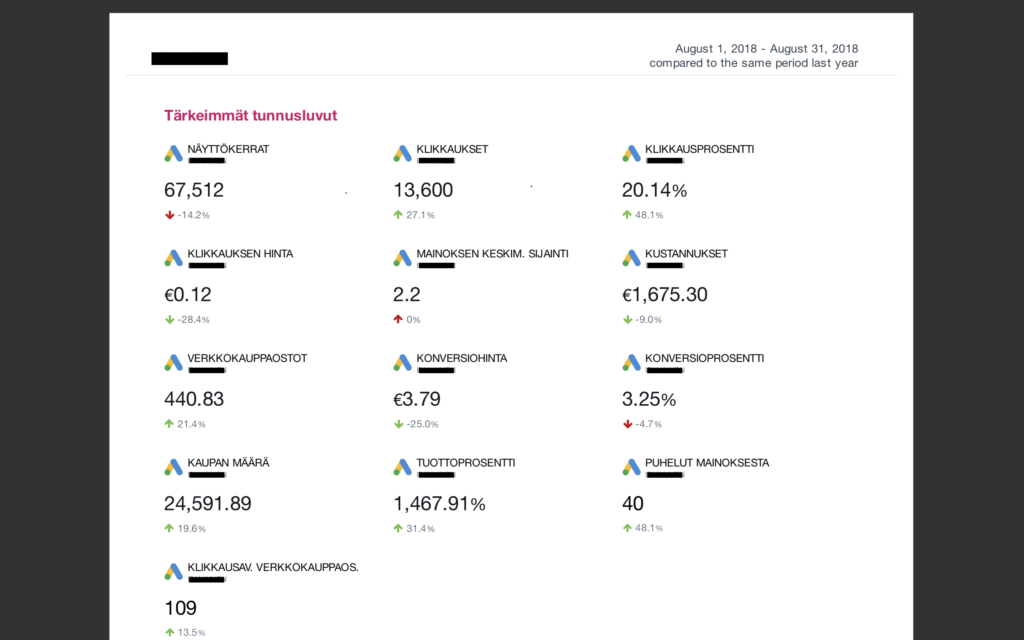Viewport: 1024px width, 640px height.
Task: Click the calls value 40
Action: coord(633,504)
